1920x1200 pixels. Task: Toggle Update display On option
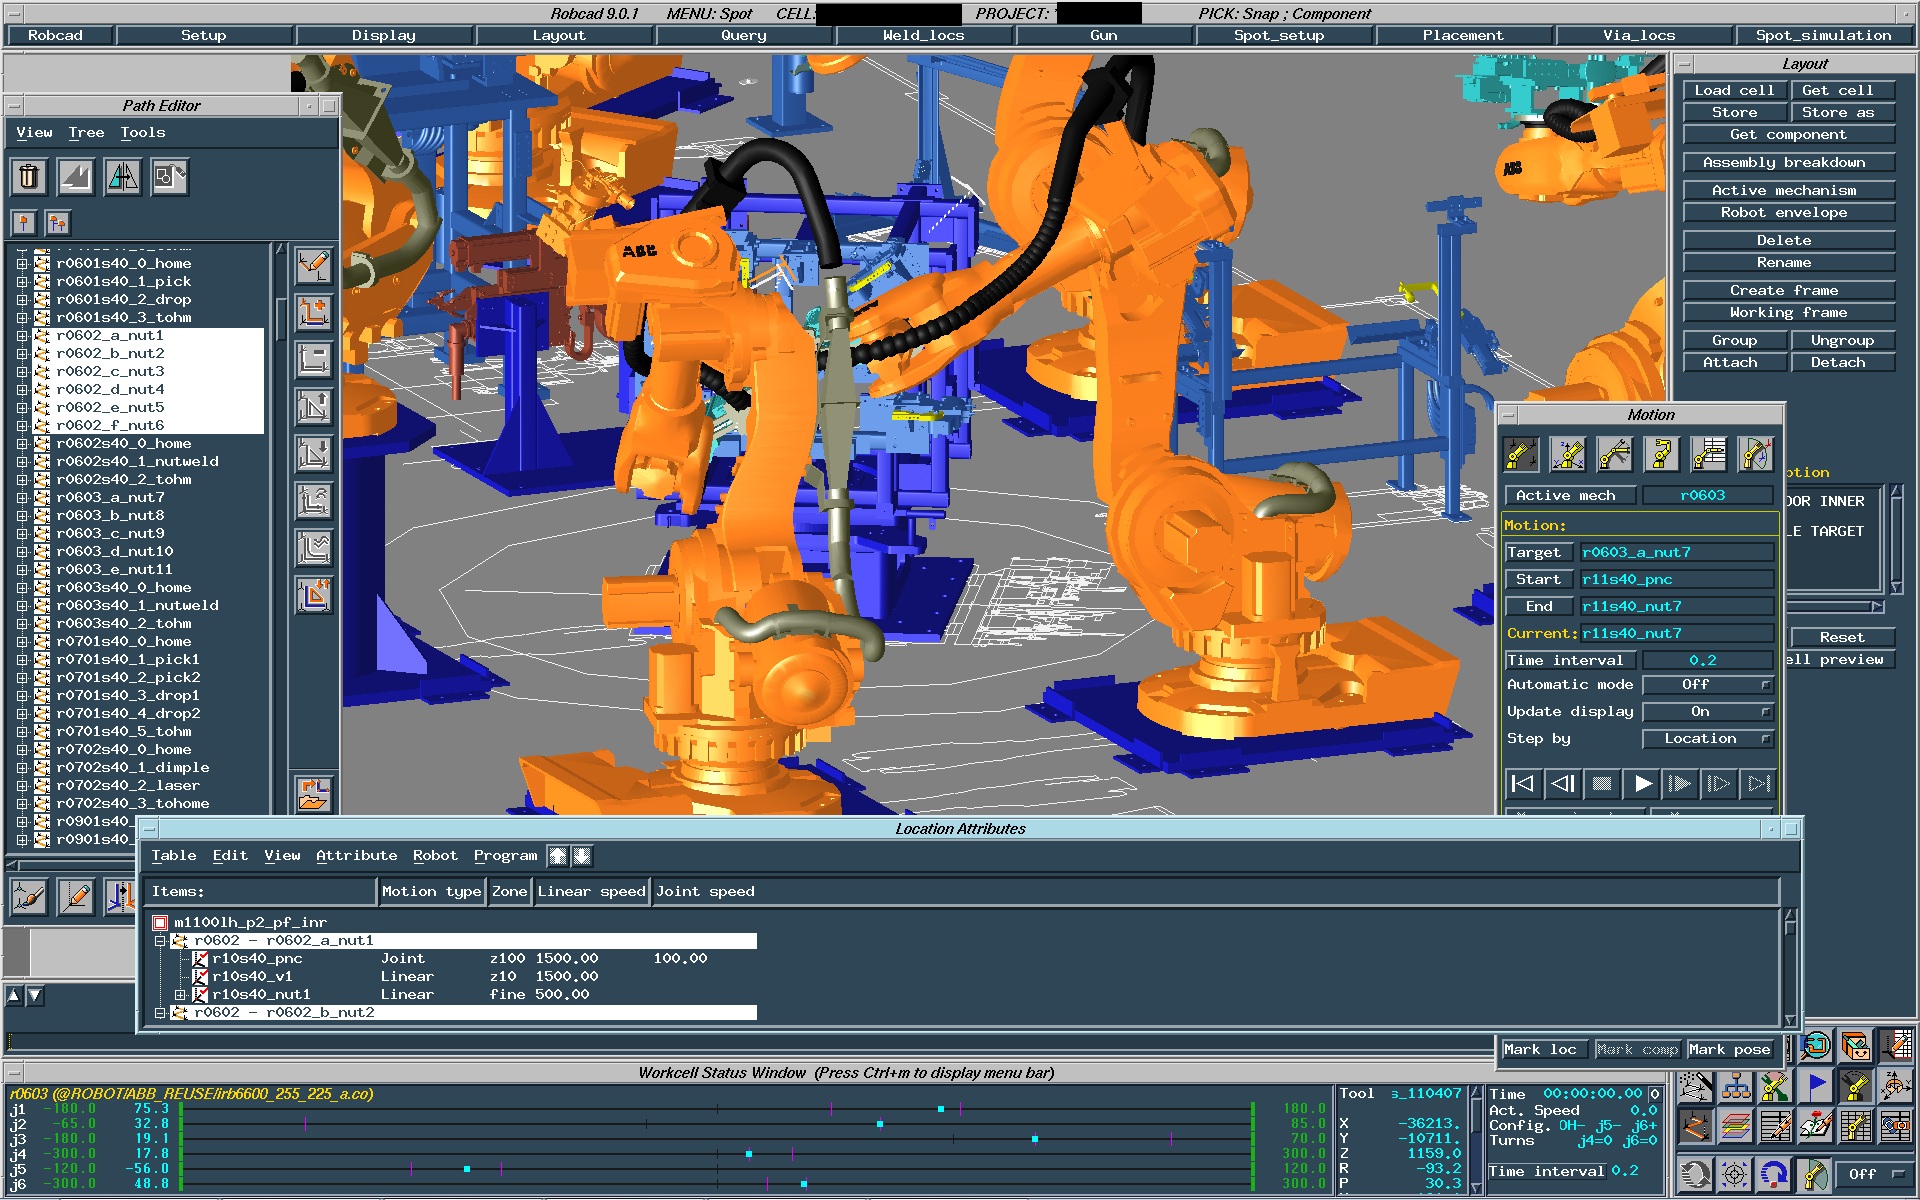[1708, 712]
